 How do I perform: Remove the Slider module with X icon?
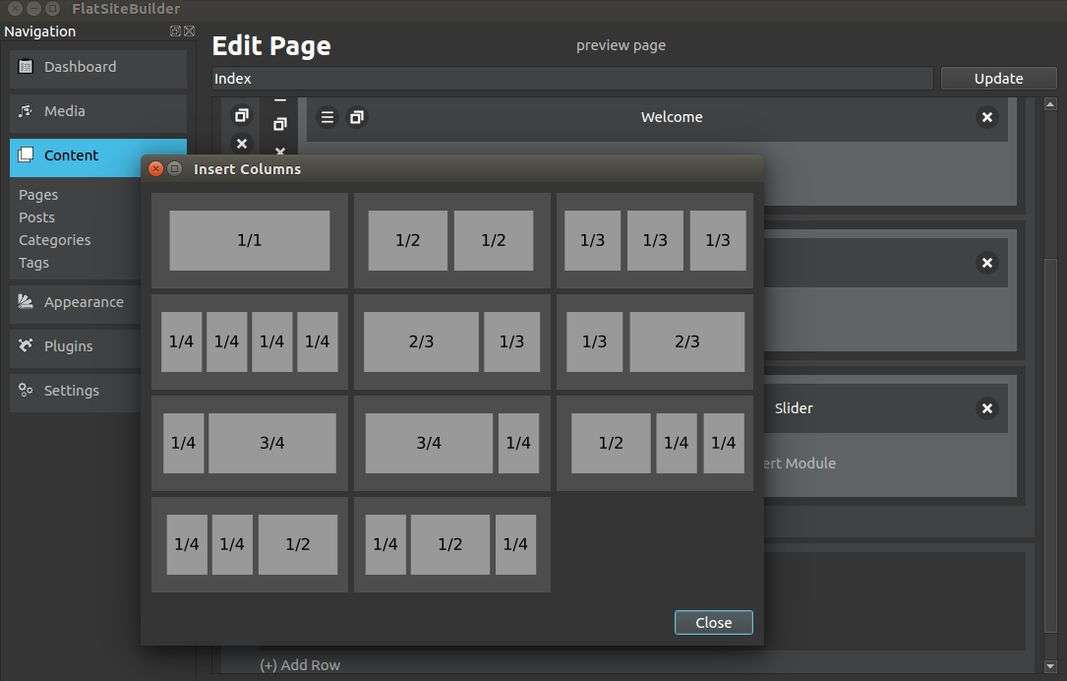pyautogui.click(x=987, y=408)
